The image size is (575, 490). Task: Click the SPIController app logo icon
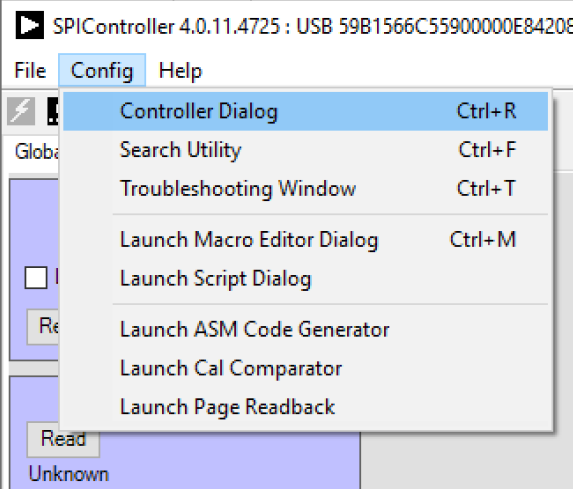(30, 25)
